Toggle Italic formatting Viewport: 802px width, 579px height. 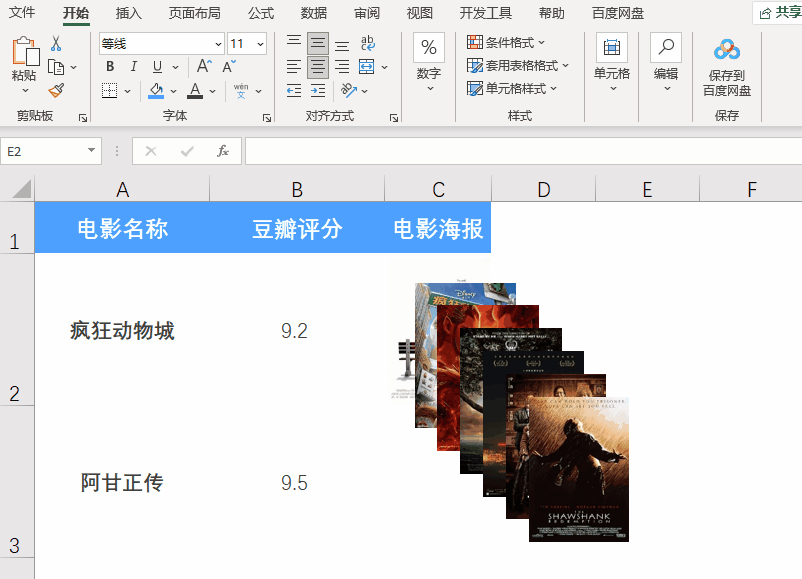133,66
